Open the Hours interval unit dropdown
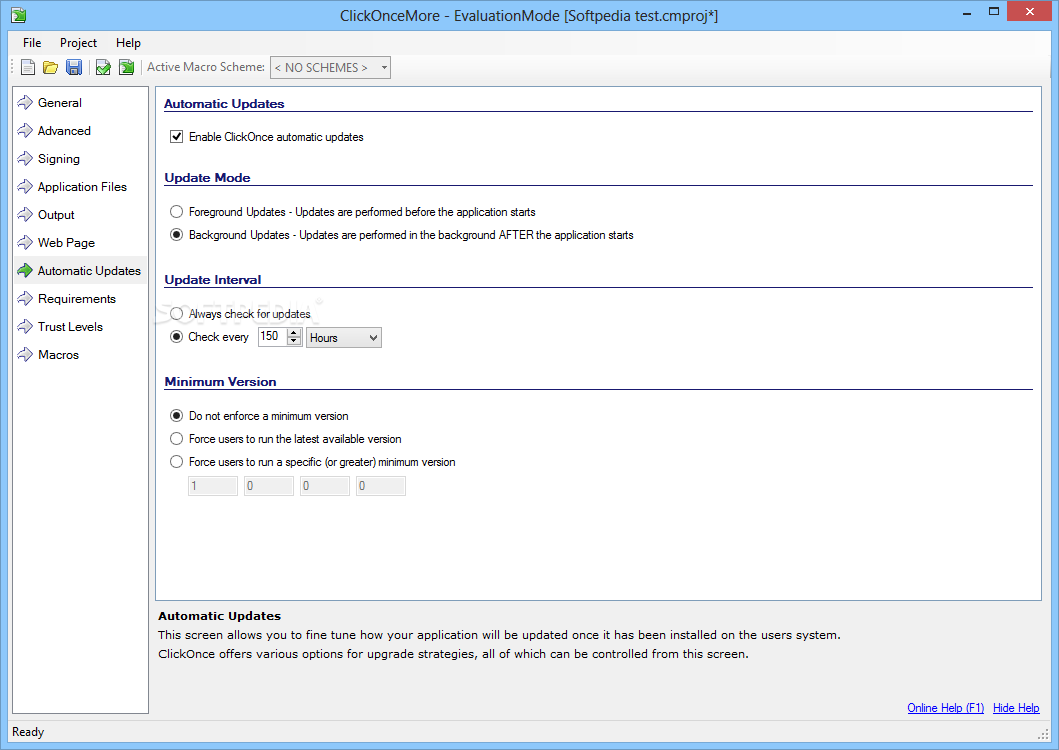Image resolution: width=1059 pixels, height=750 pixels. (x=344, y=338)
